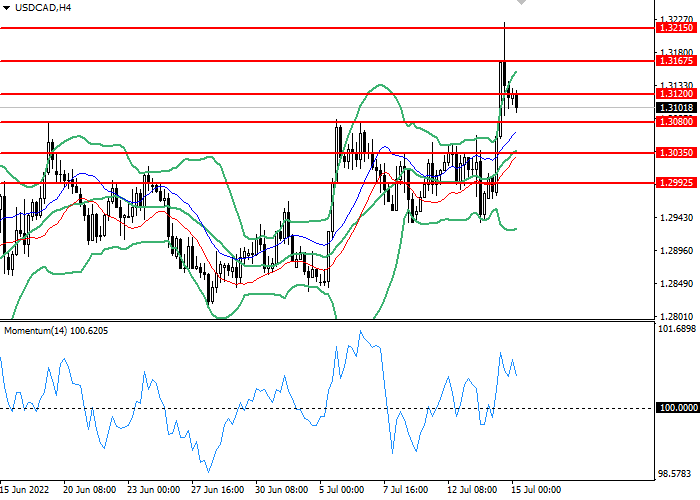The image size is (700, 500).
Task: Click the 101.6898 momentum scale value
Action: click(x=675, y=329)
